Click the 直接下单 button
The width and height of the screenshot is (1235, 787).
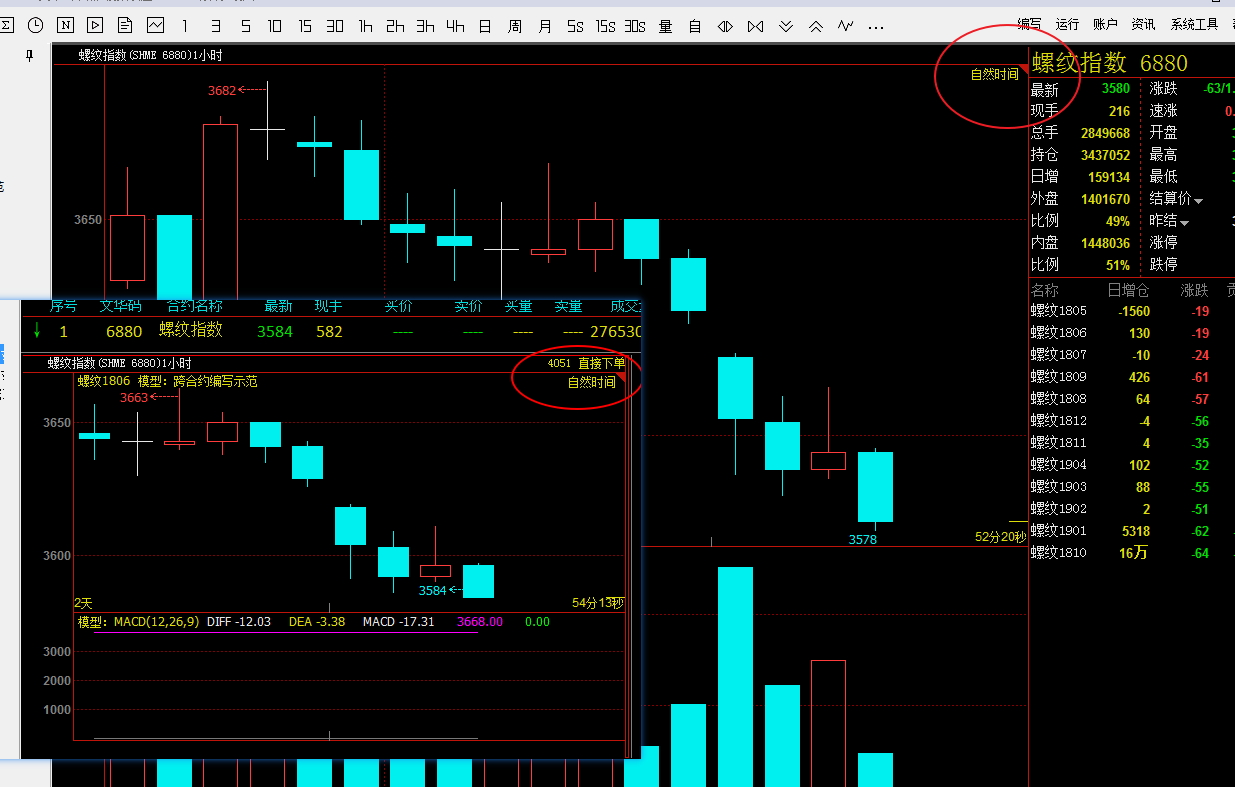(601, 363)
